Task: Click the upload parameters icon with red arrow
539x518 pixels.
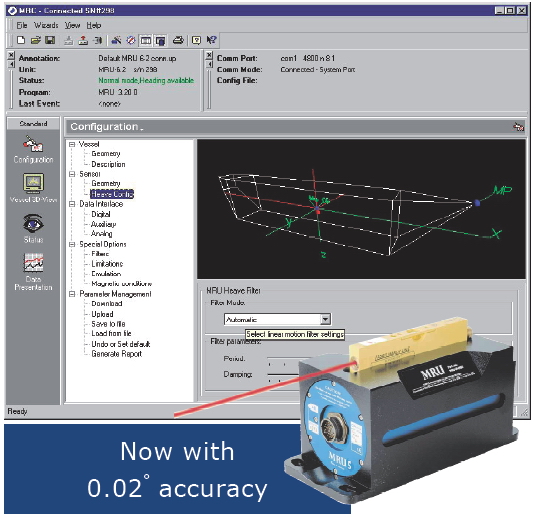Action: click(83, 41)
